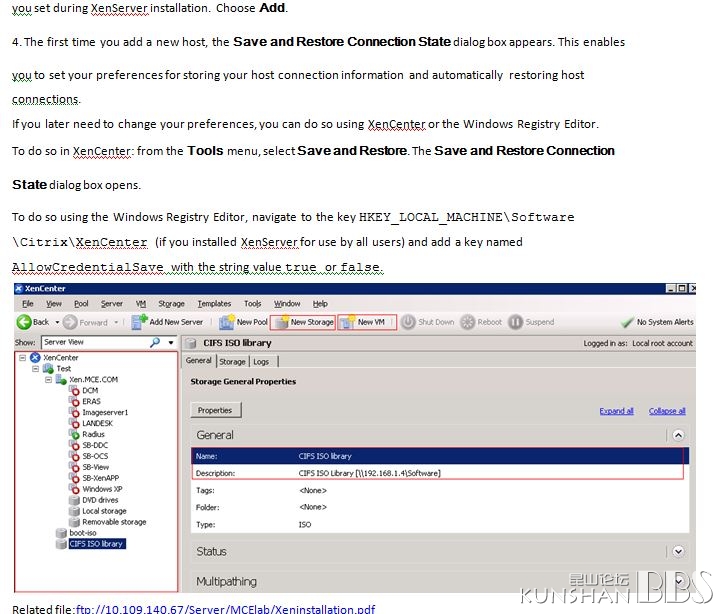Open the Help menu

pos(320,304)
